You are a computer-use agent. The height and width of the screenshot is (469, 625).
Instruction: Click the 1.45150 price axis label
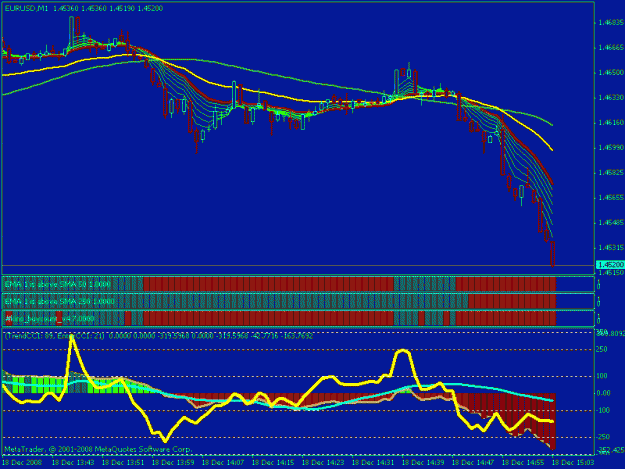pyautogui.click(x=611, y=273)
